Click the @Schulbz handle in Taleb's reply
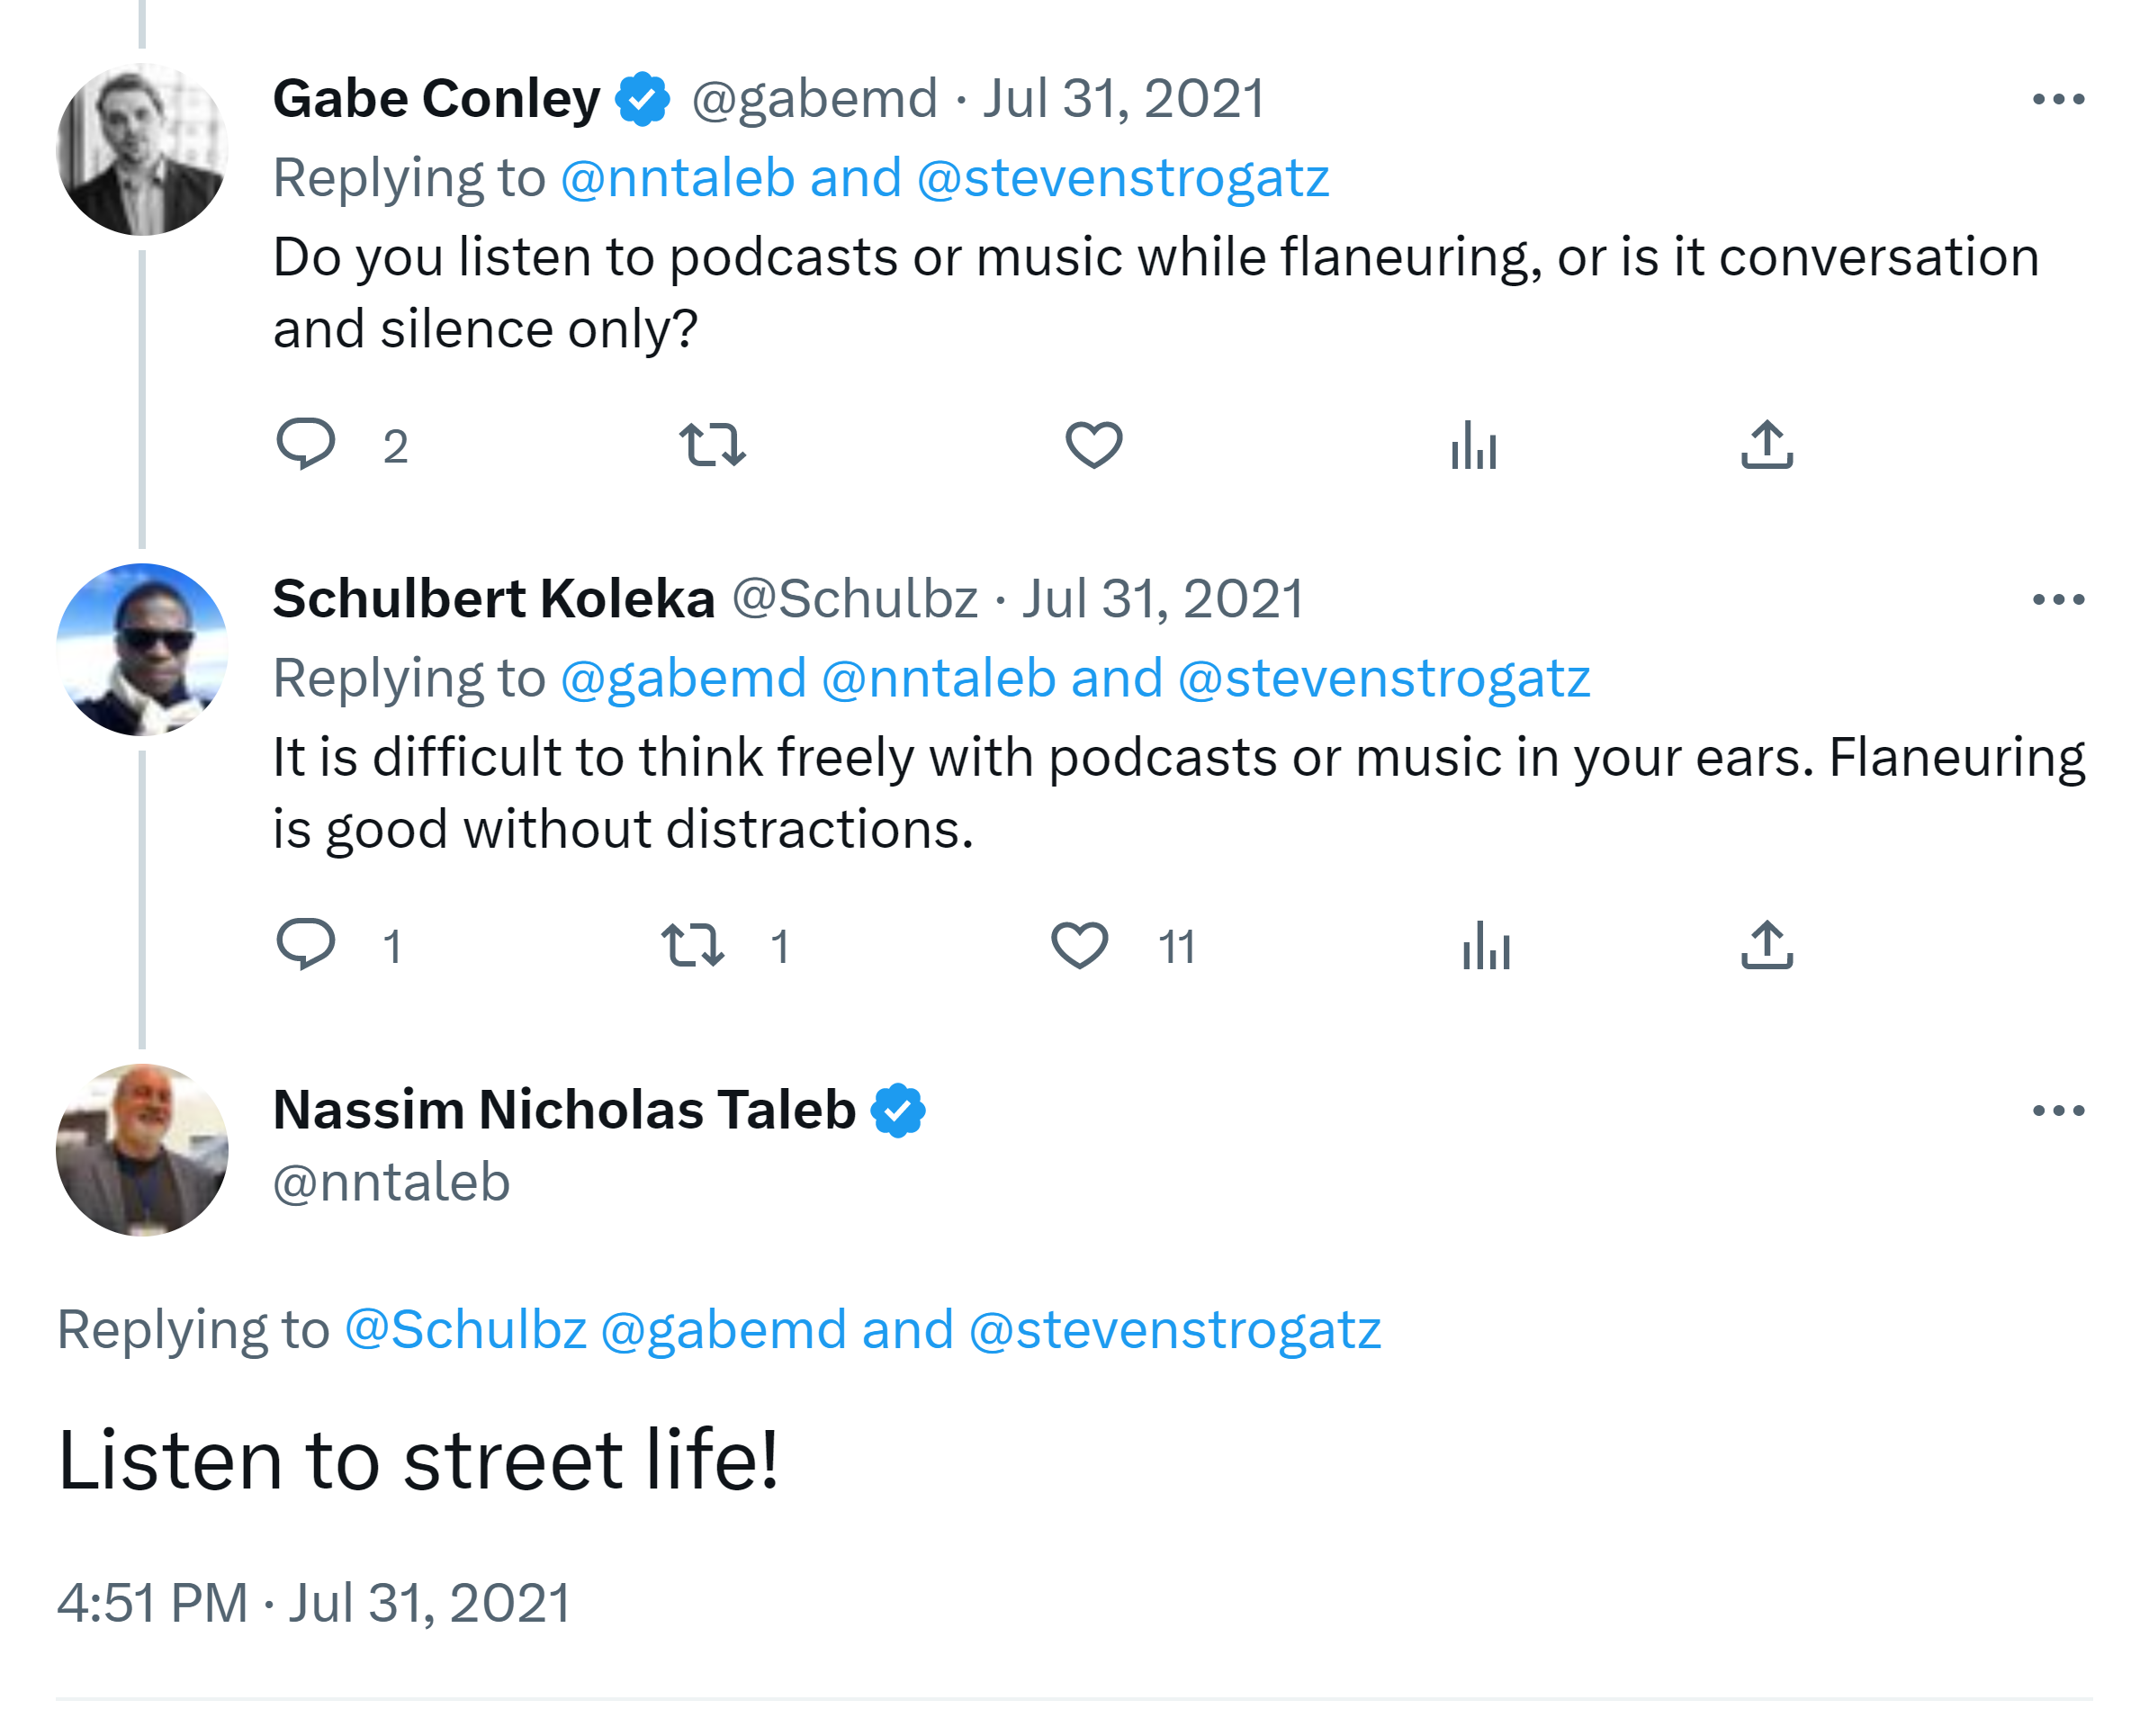This screenshot has width=2140, height=1736. coord(465,1330)
